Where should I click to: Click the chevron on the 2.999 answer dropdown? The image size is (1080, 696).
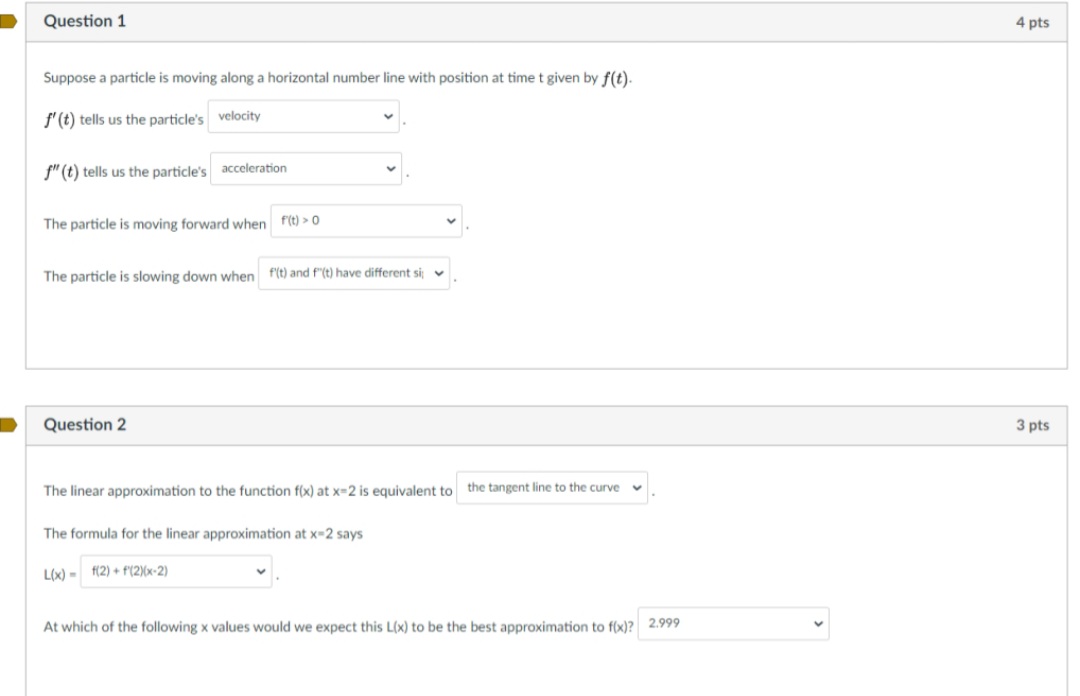(x=817, y=623)
